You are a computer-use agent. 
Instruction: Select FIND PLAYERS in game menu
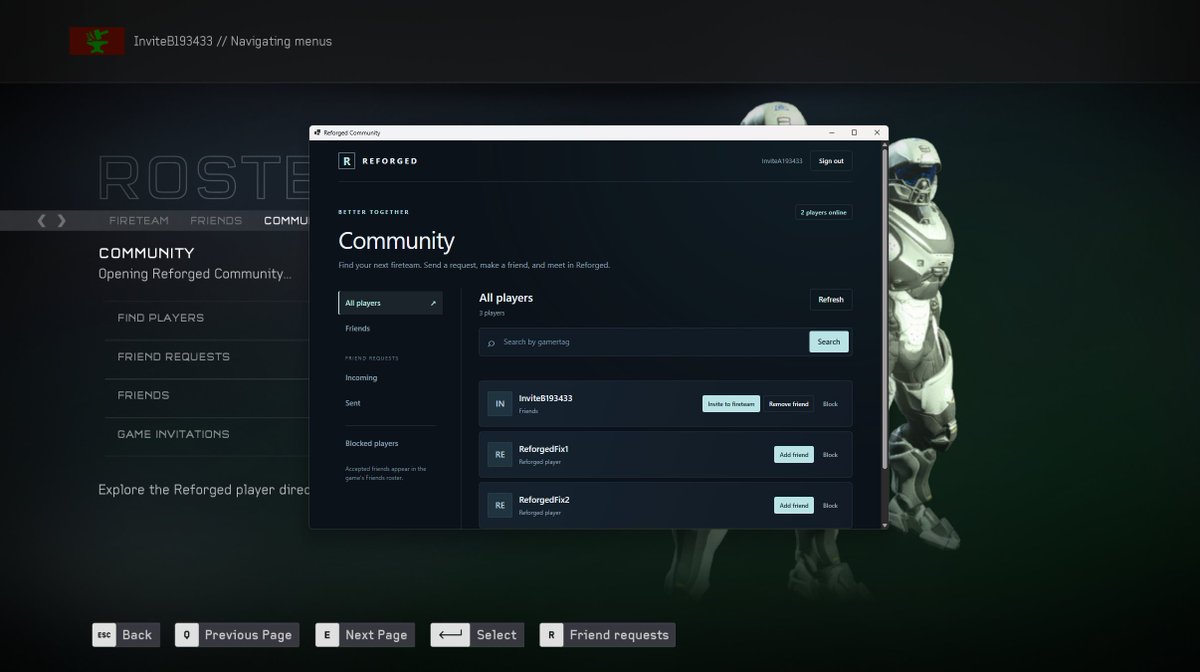206,318
